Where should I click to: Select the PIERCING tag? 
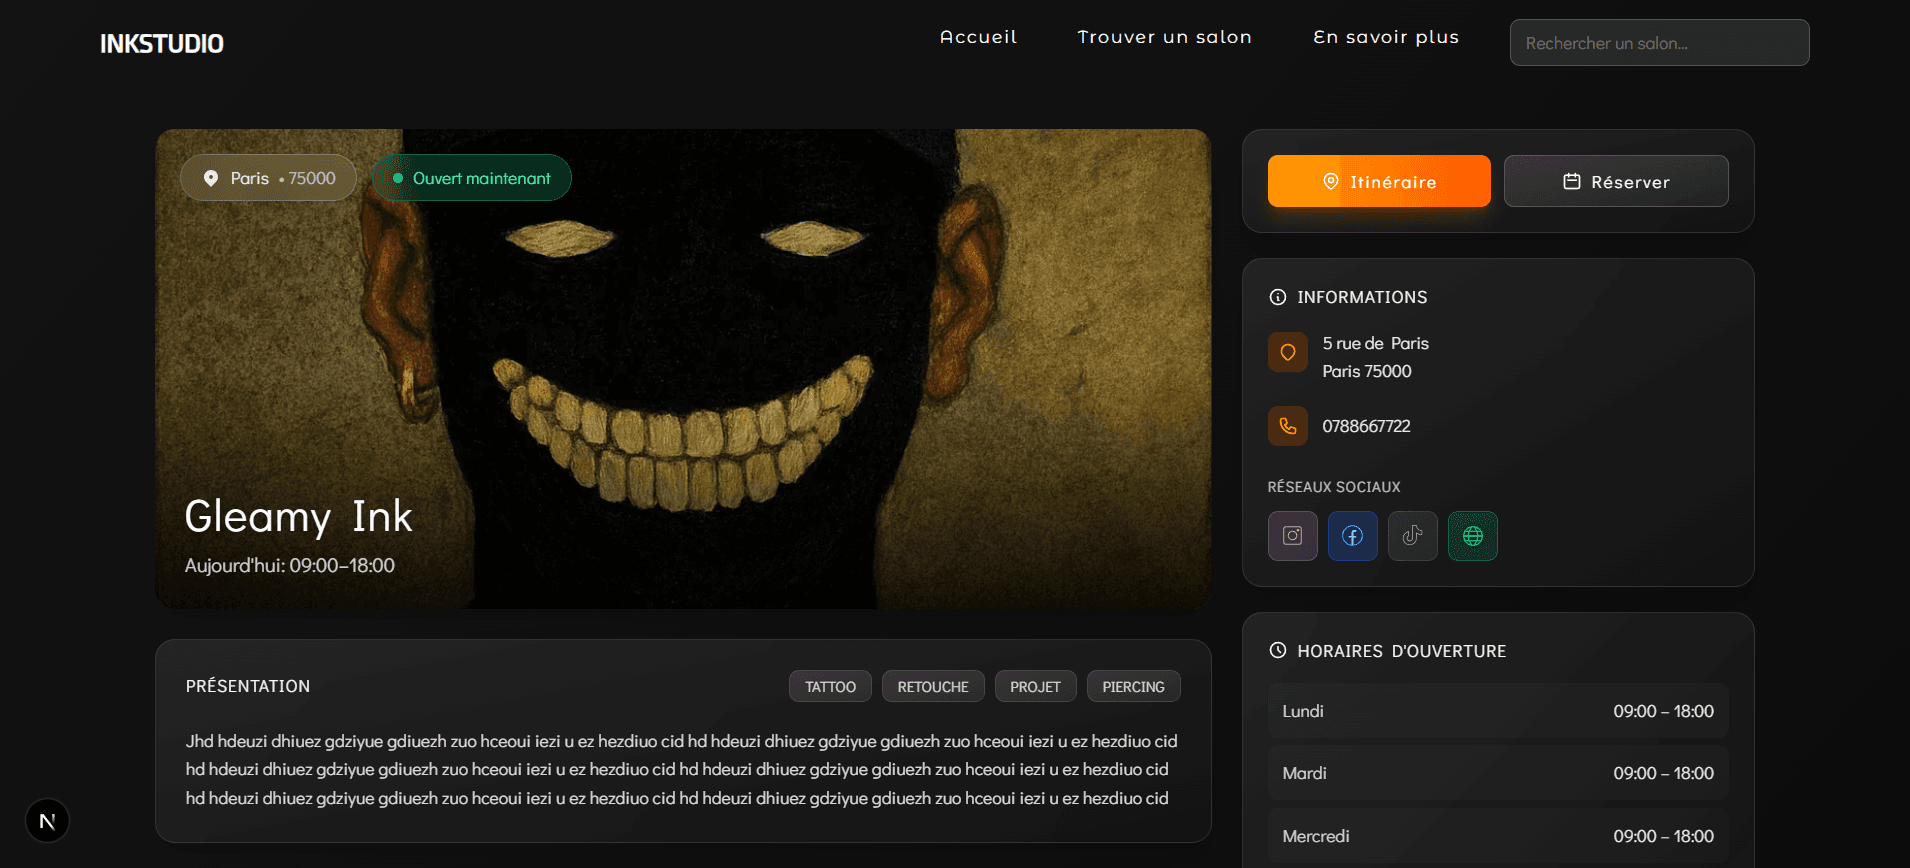point(1133,687)
